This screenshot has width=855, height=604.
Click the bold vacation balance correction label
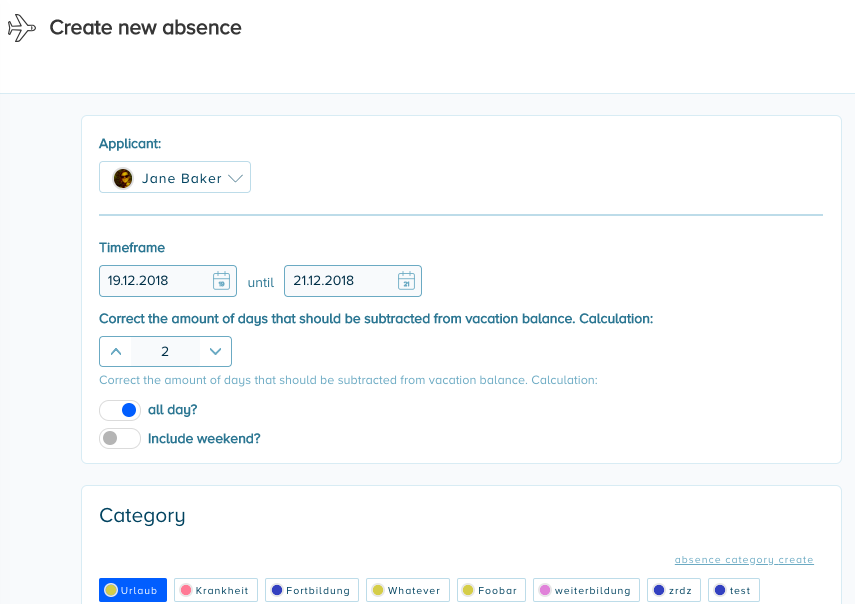click(x=376, y=319)
